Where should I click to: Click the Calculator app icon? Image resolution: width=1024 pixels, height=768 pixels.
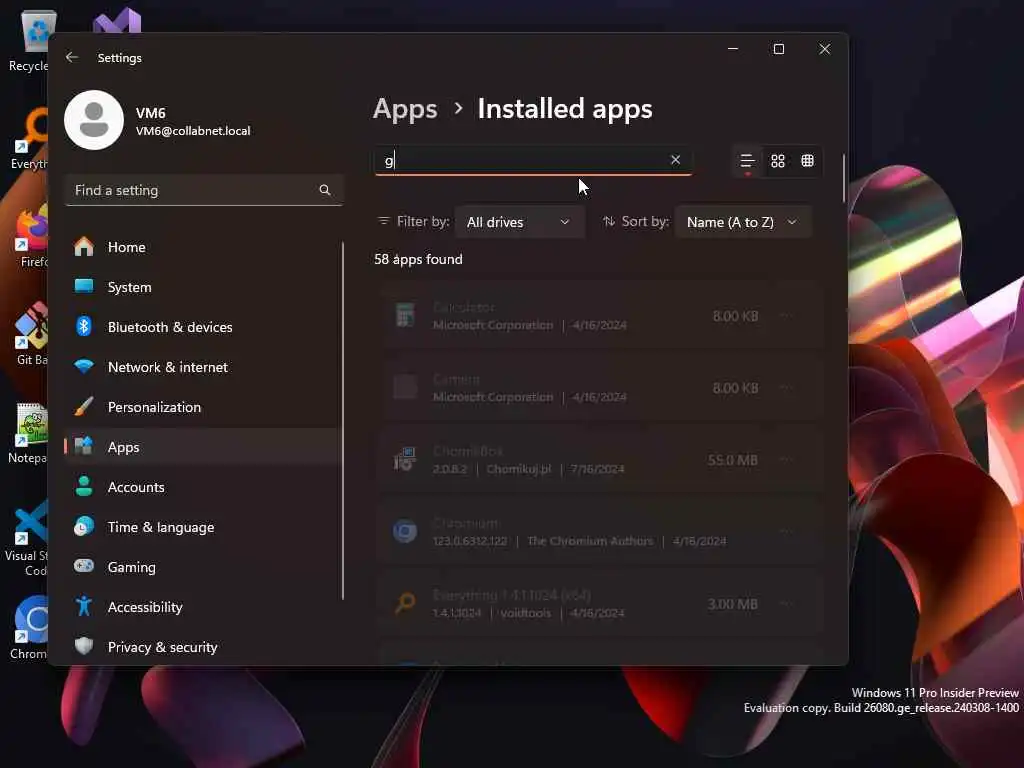(405, 316)
